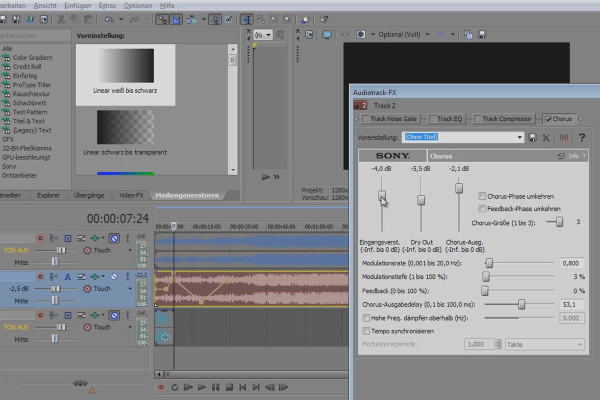The width and height of the screenshot is (600, 400).
Task: Select the Zoom magnifier tool in toolbar
Action: 287,19
